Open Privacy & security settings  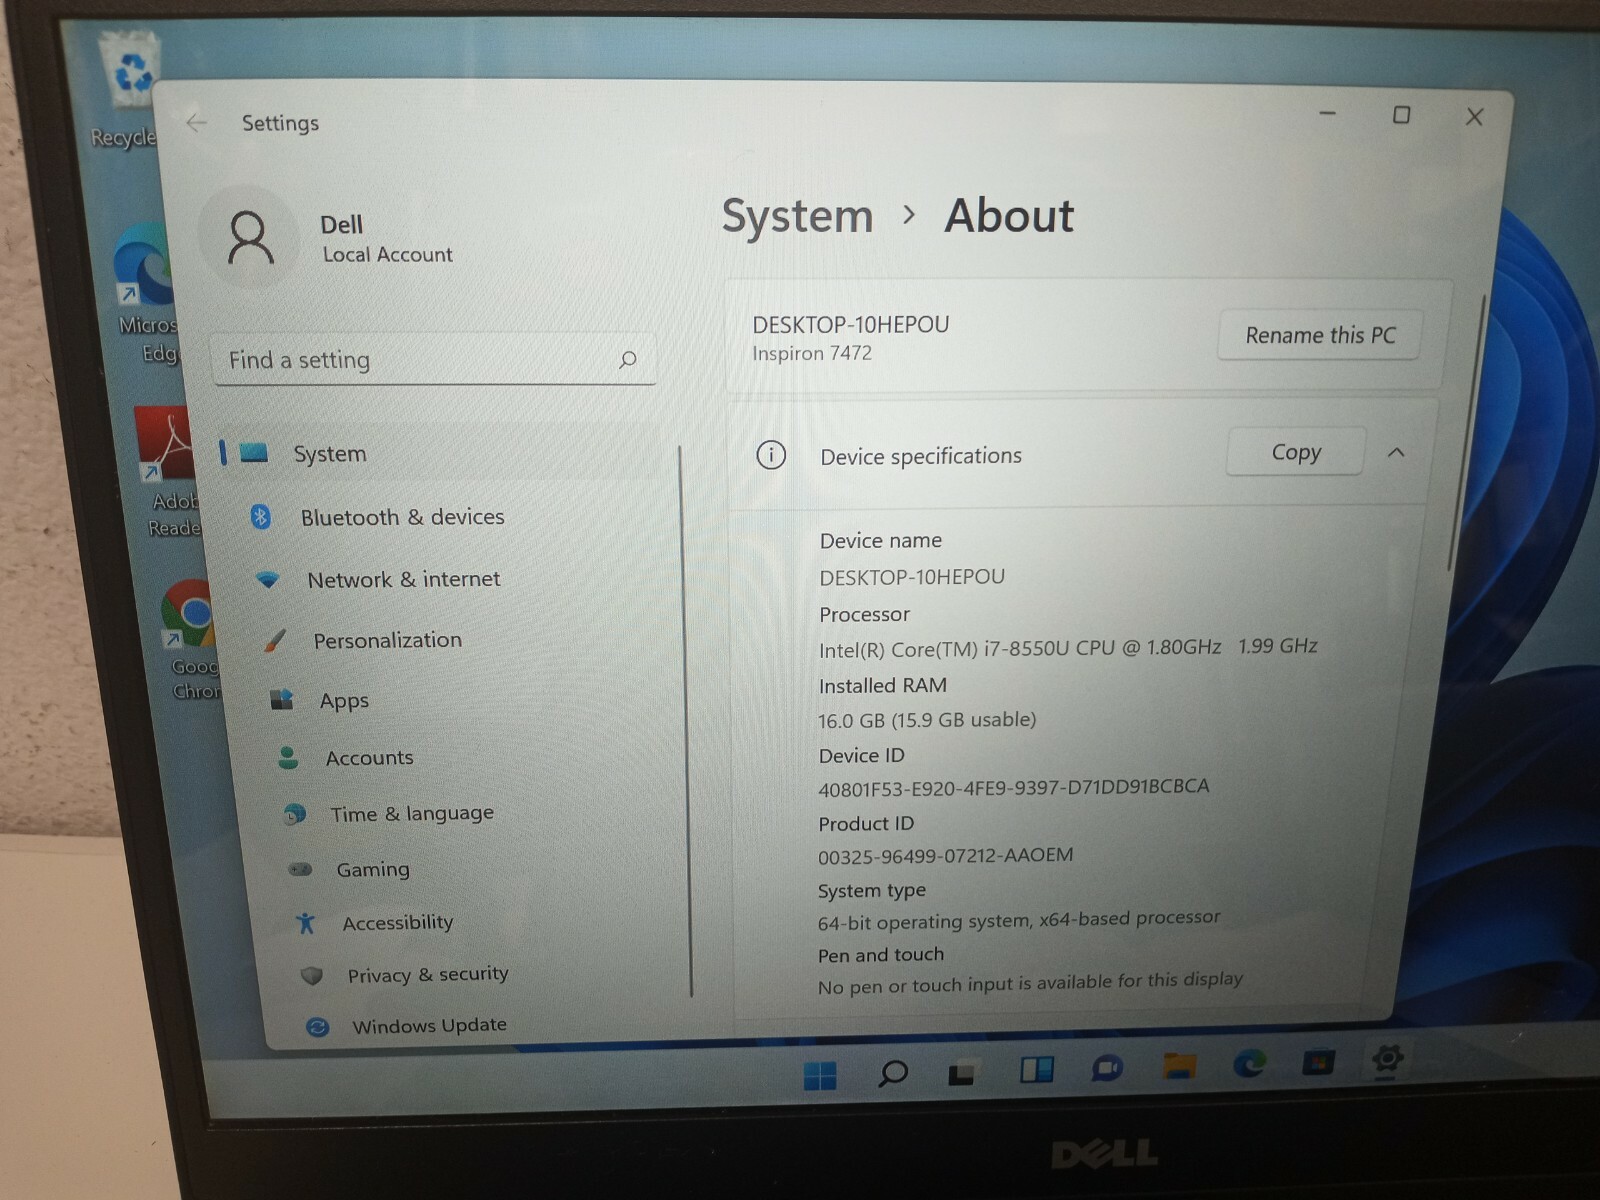click(x=427, y=974)
